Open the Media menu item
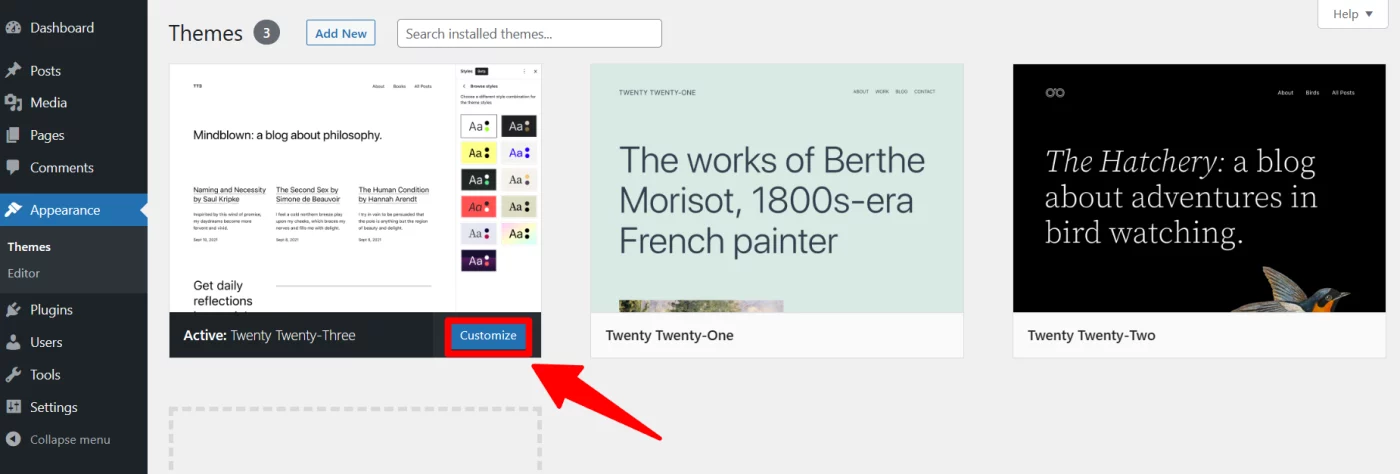Screen dimensions: 1400x474 [x=49, y=103]
